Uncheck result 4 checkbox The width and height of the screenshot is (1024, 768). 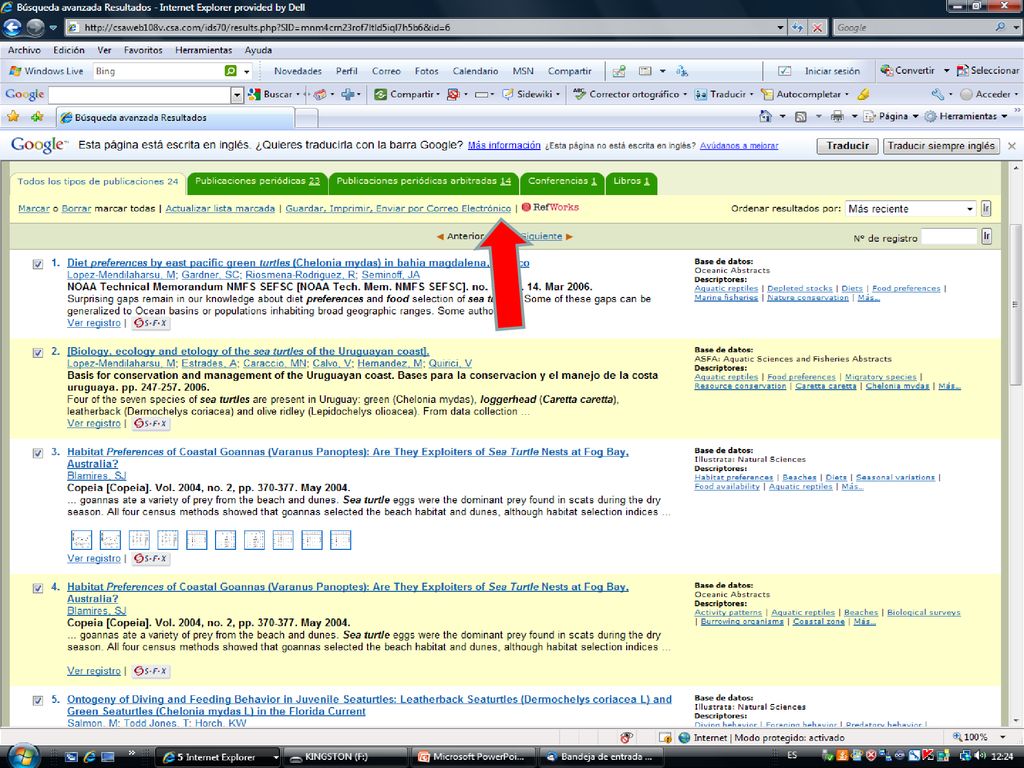(38, 588)
